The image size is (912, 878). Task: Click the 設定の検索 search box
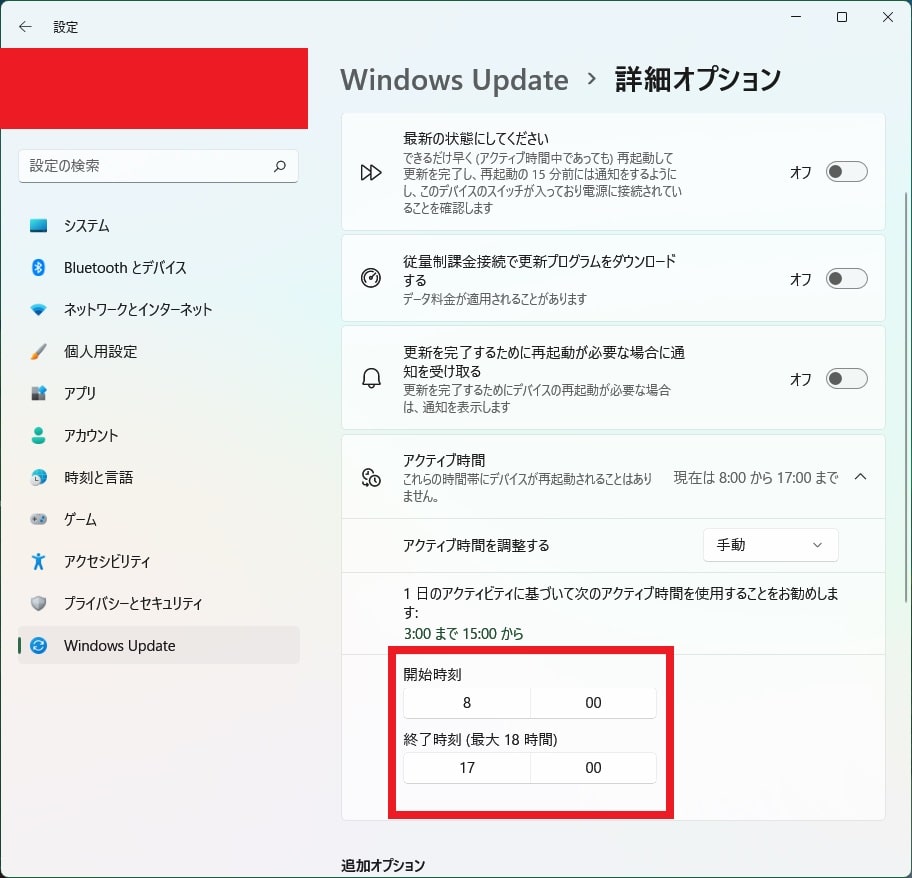158,166
